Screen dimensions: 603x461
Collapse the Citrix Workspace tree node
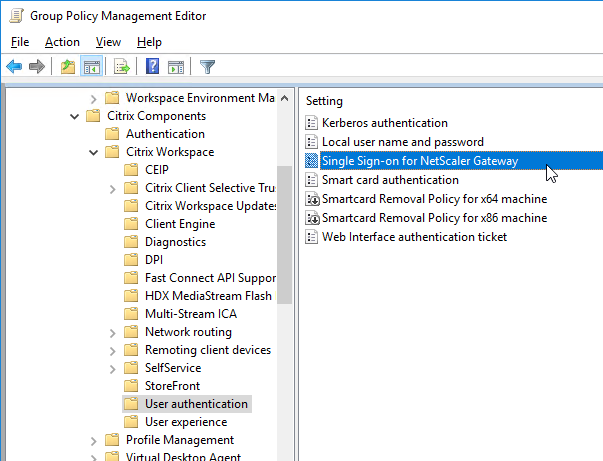(93, 152)
